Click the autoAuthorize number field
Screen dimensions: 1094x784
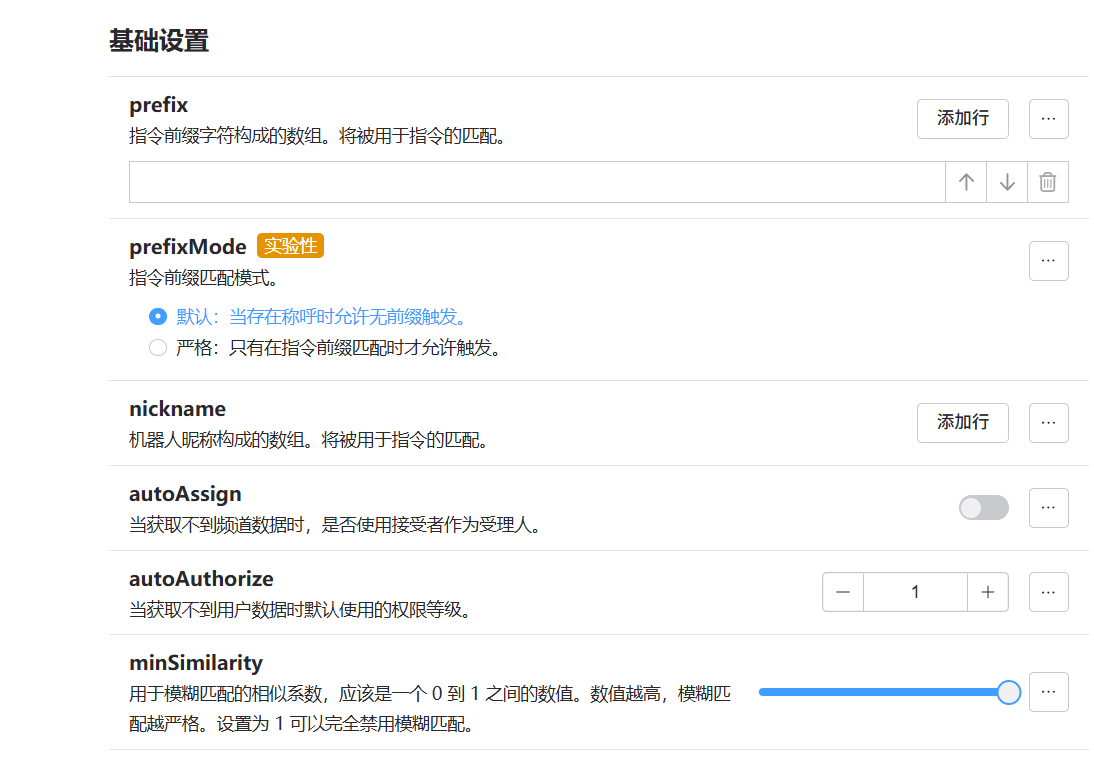tap(915, 592)
